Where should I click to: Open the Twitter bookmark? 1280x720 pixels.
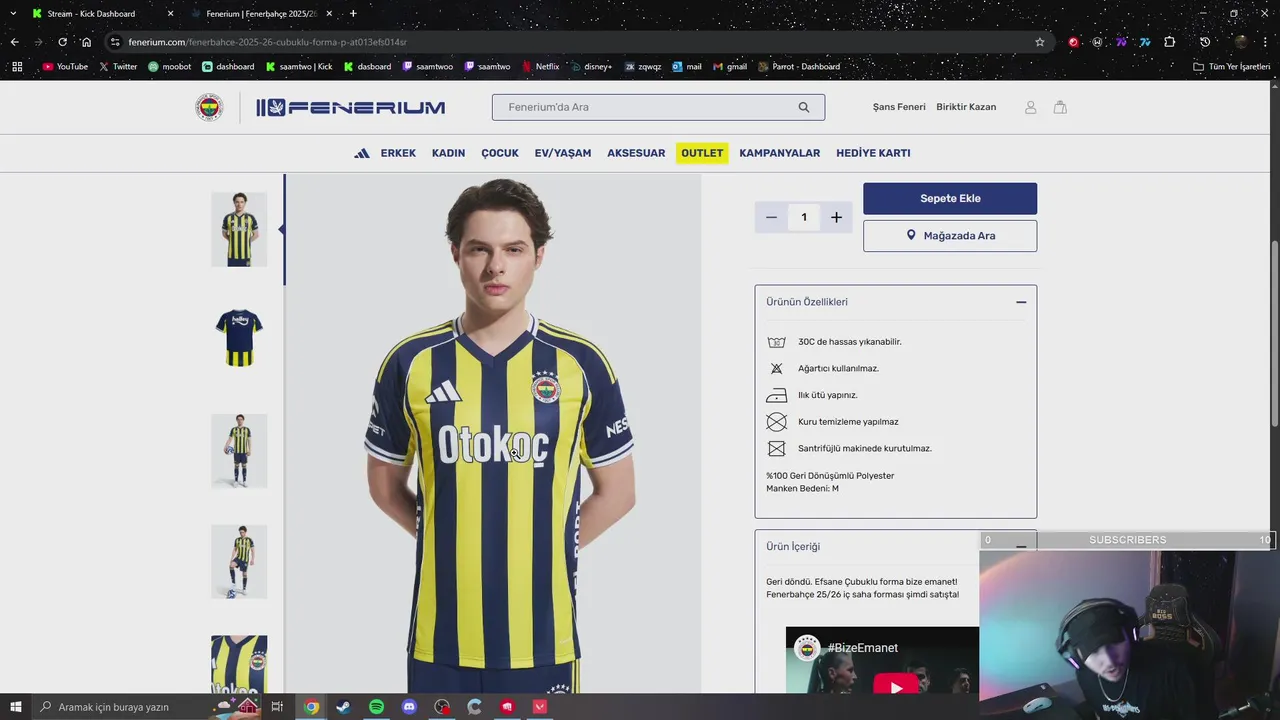(118, 67)
